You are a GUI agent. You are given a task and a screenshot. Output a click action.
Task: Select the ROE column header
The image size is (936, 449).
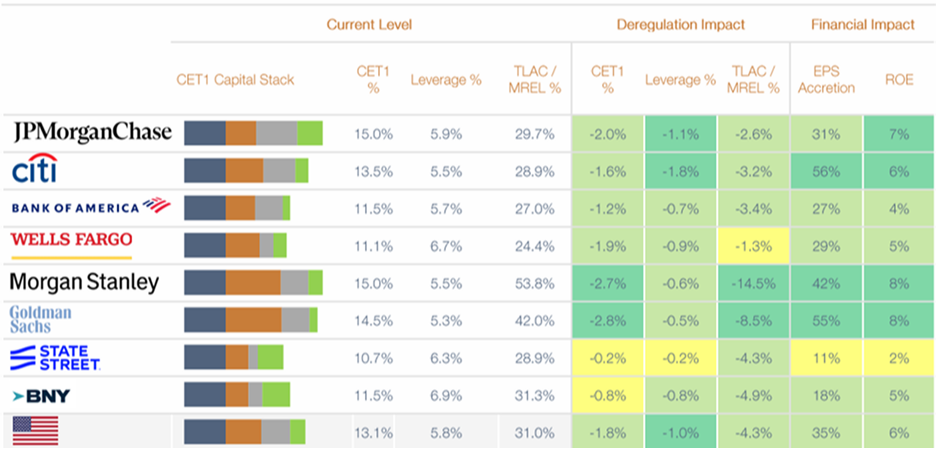click(x=898, y=80)
